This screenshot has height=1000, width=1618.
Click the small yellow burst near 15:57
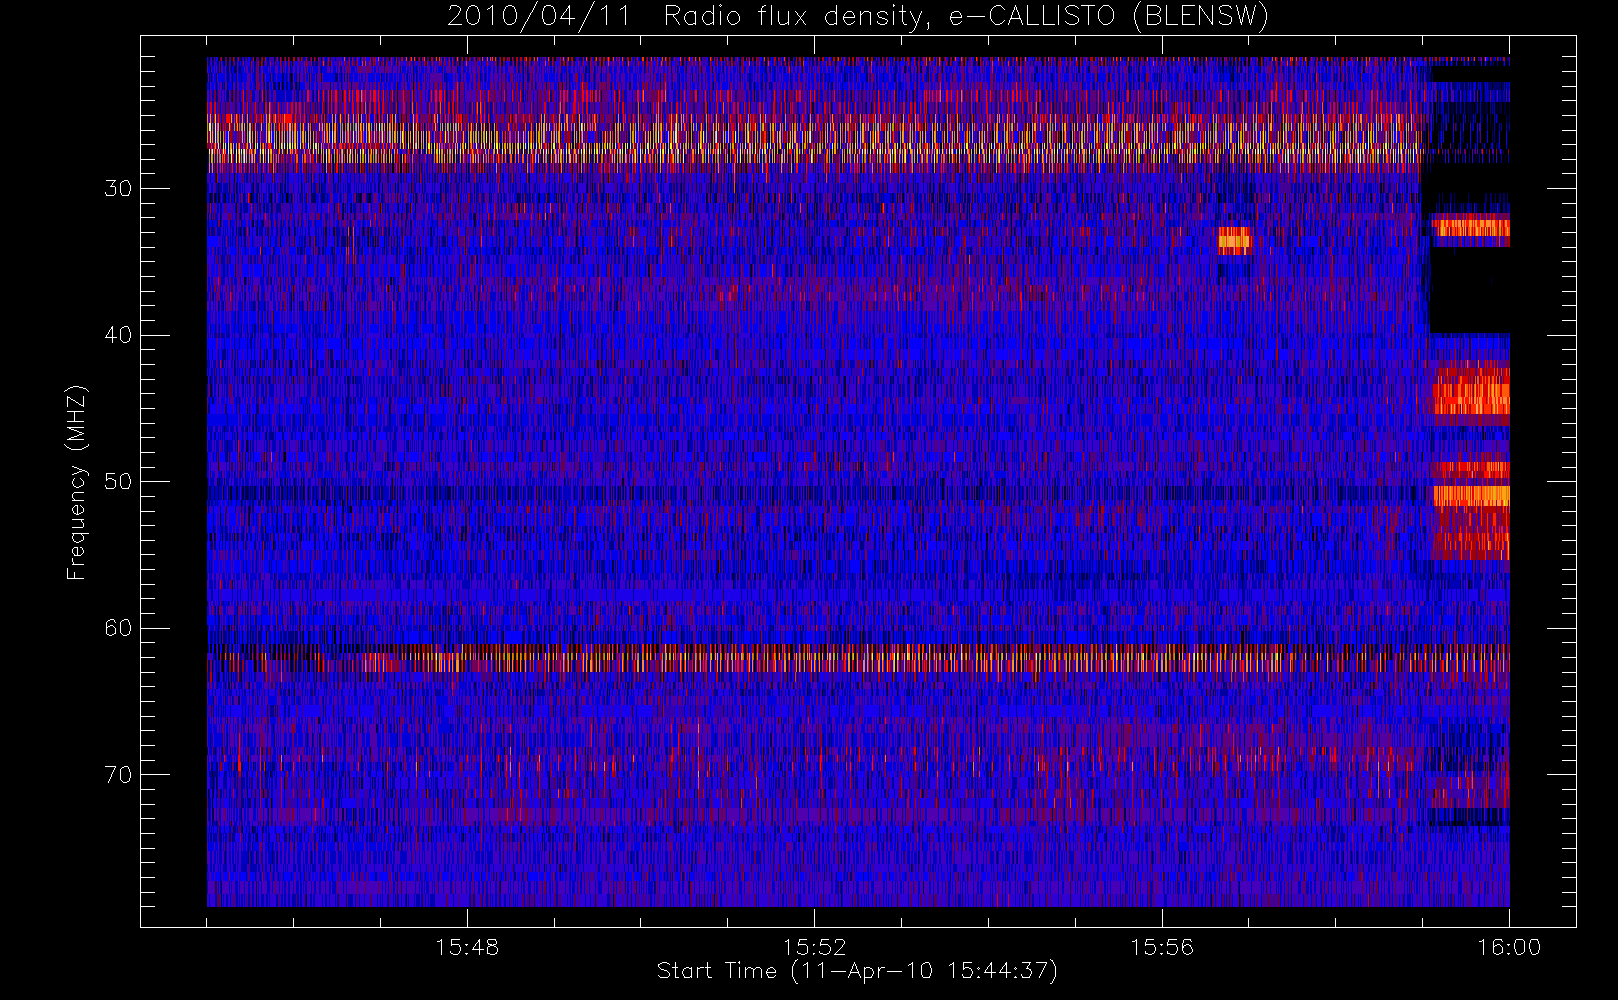point(1234,241)
